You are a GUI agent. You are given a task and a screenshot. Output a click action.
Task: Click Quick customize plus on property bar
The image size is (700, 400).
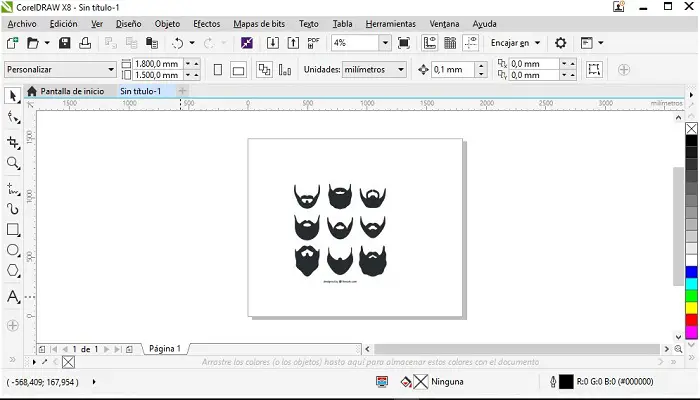click(x=624, y=70)
